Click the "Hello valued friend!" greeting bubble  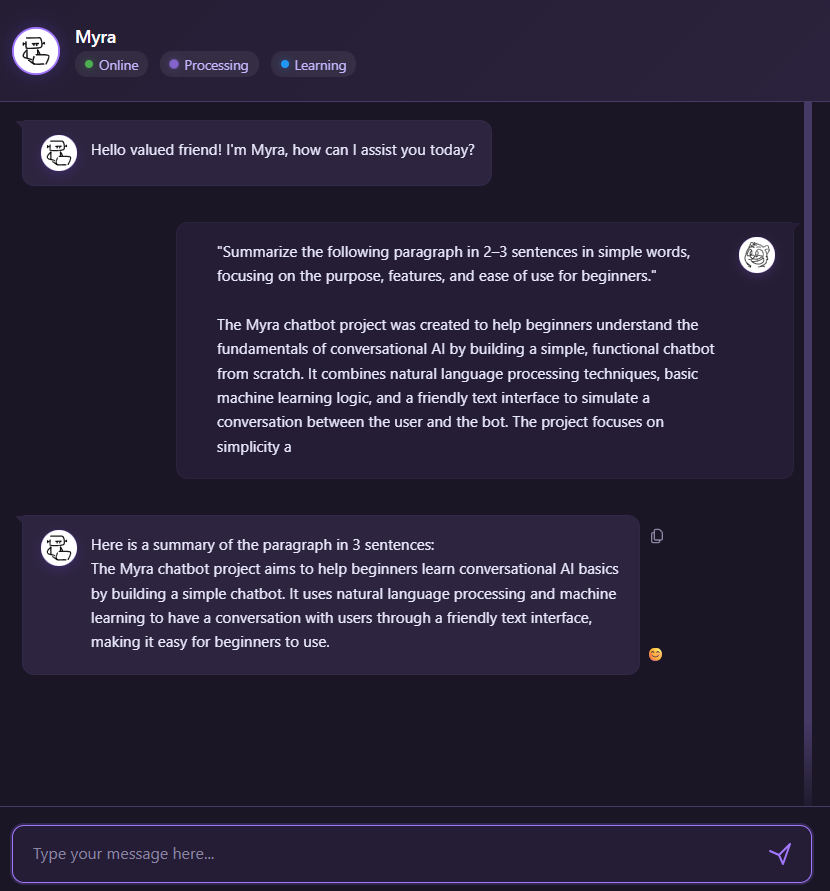tap(283, 151)
